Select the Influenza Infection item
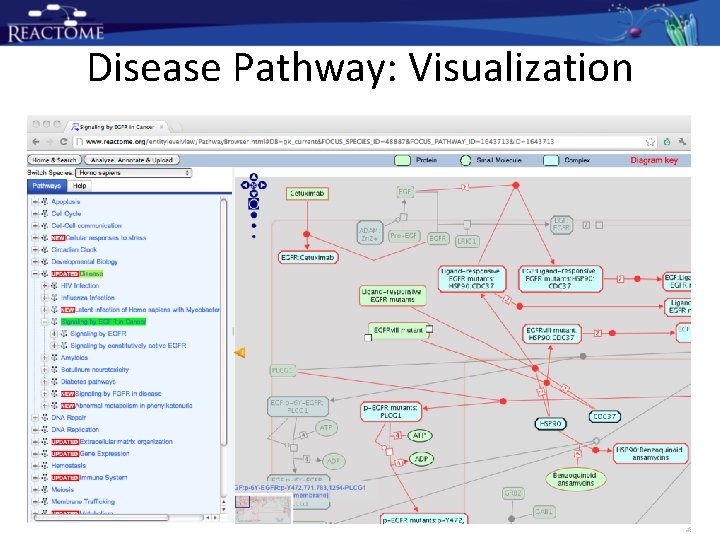720x540 pixels. point(88,298)
